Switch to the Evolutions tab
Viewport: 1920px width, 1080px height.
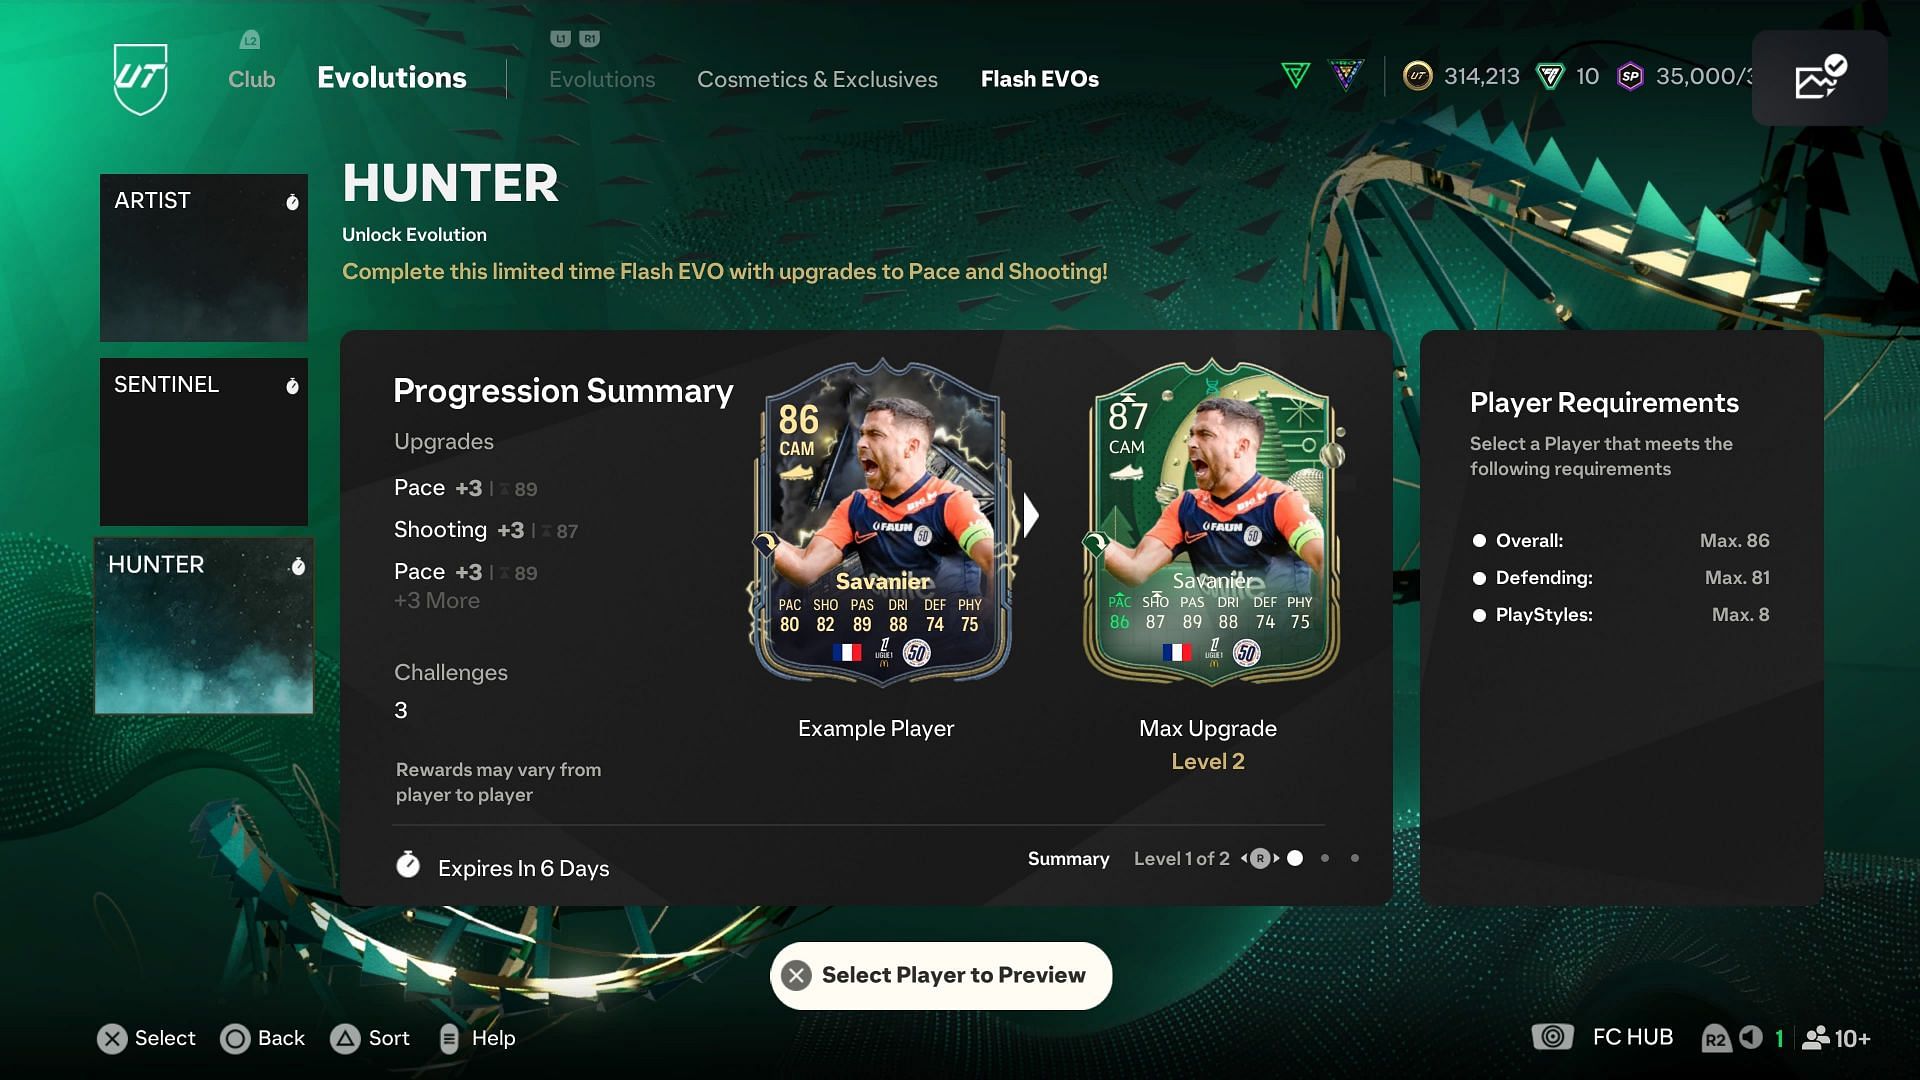tap(600, 78)
